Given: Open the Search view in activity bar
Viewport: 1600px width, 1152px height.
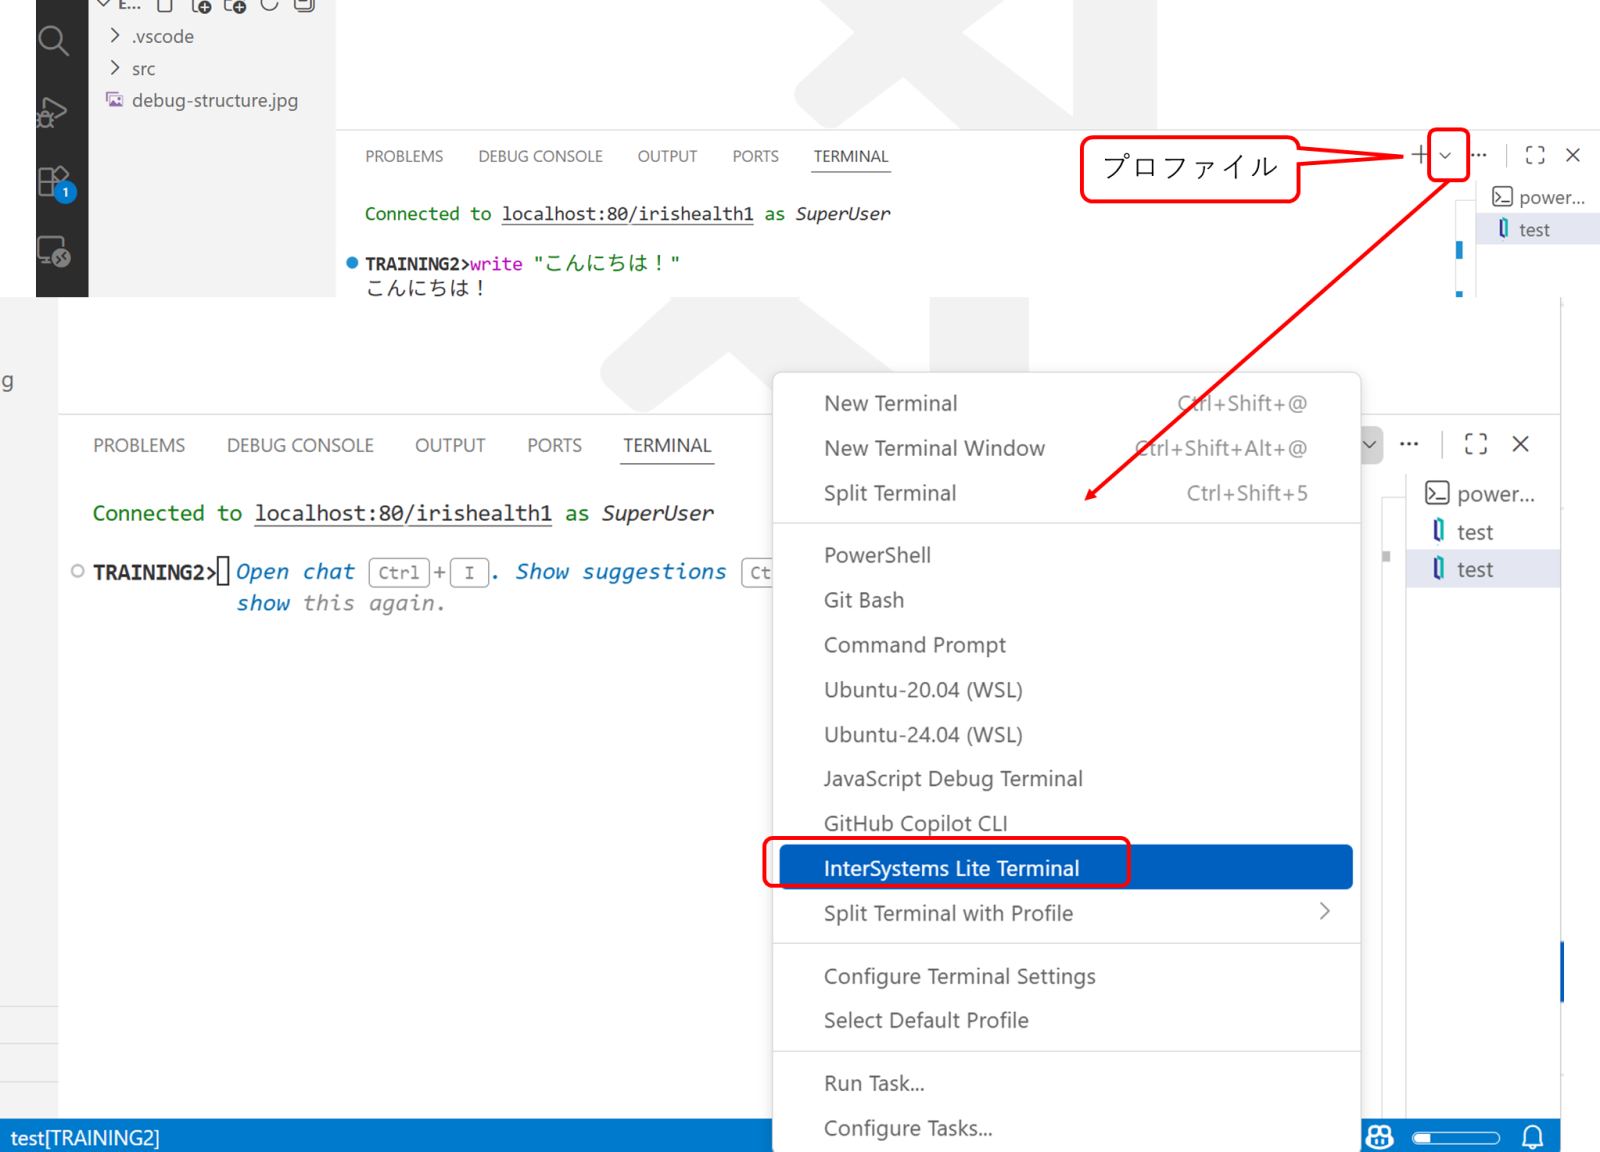Looking at the screenshot, I should [53, 41].
